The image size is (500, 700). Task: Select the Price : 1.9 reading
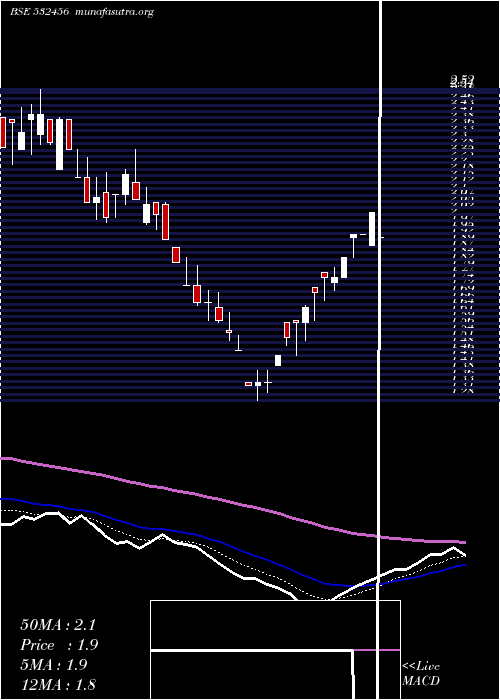pyautogui.click(x=59, y=645)
